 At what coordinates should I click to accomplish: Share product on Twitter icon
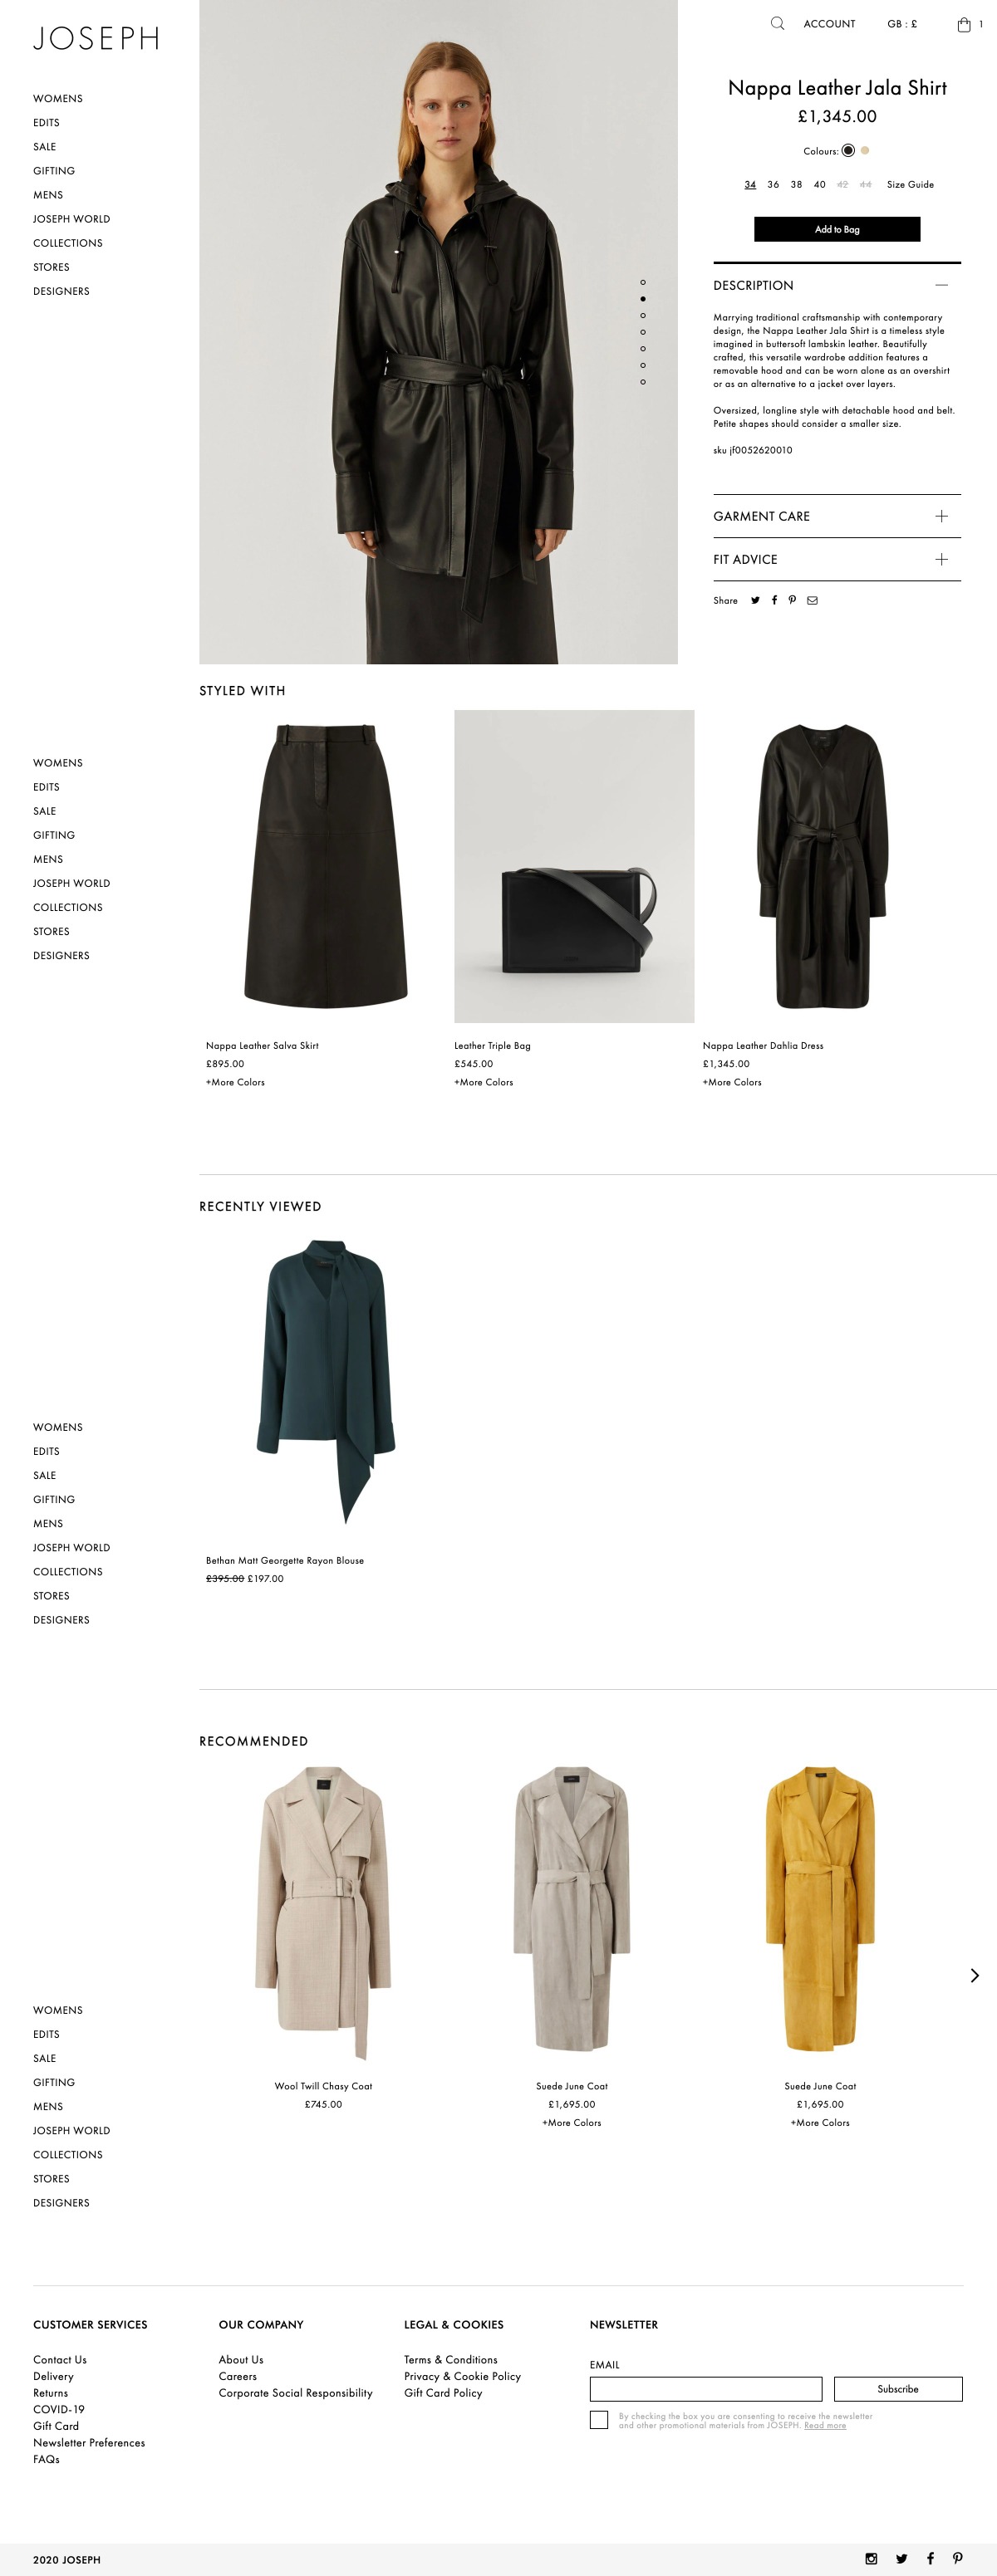pos(755,600)
